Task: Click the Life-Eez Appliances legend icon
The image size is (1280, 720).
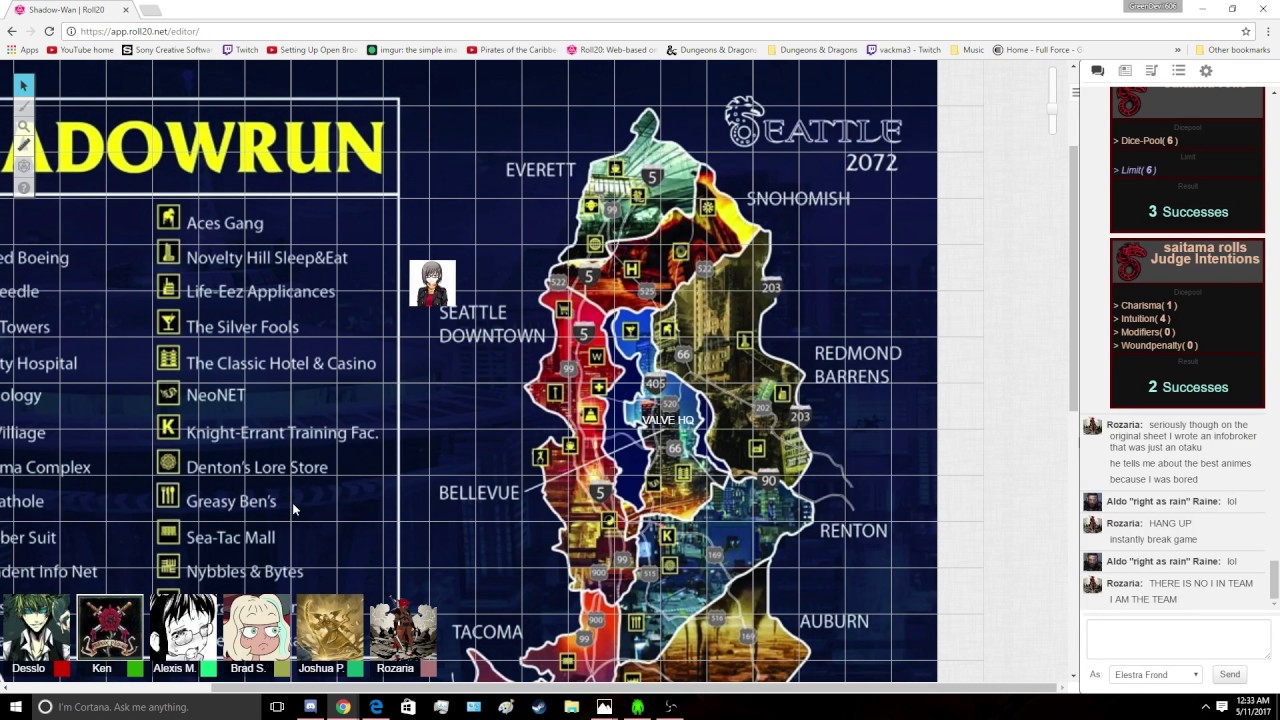Action: [168, 287]
